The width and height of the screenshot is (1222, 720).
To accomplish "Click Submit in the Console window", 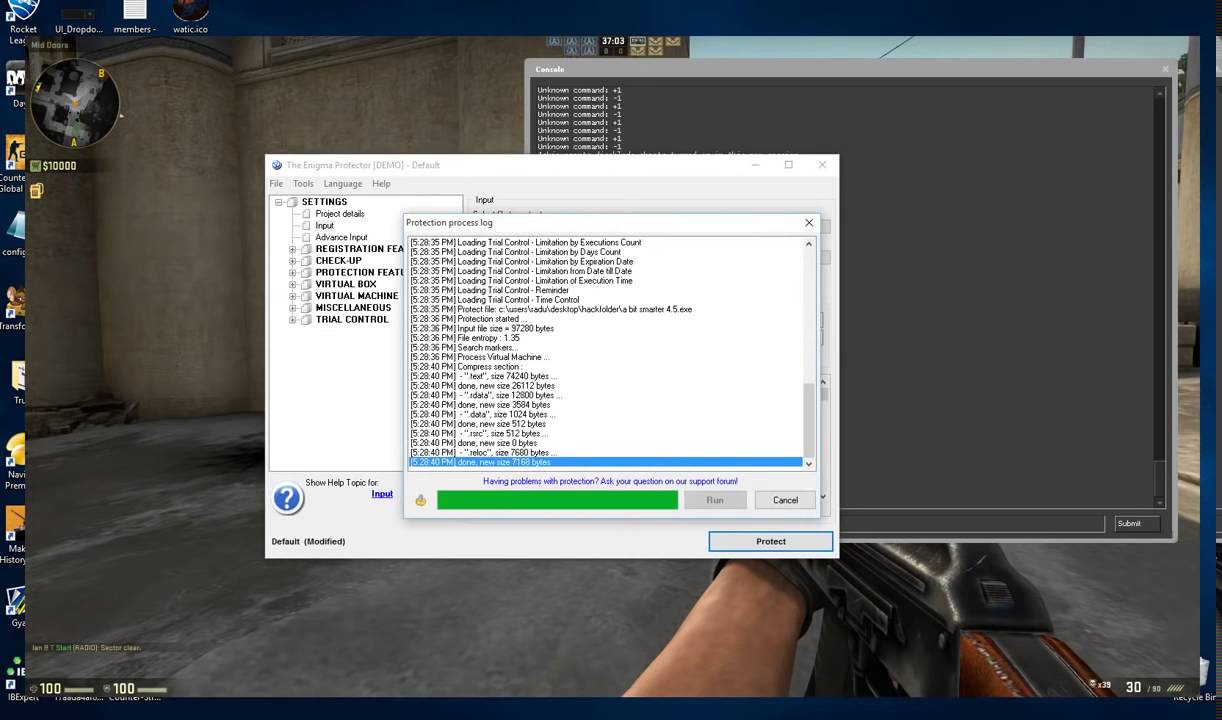I will tap(1137, 523).
